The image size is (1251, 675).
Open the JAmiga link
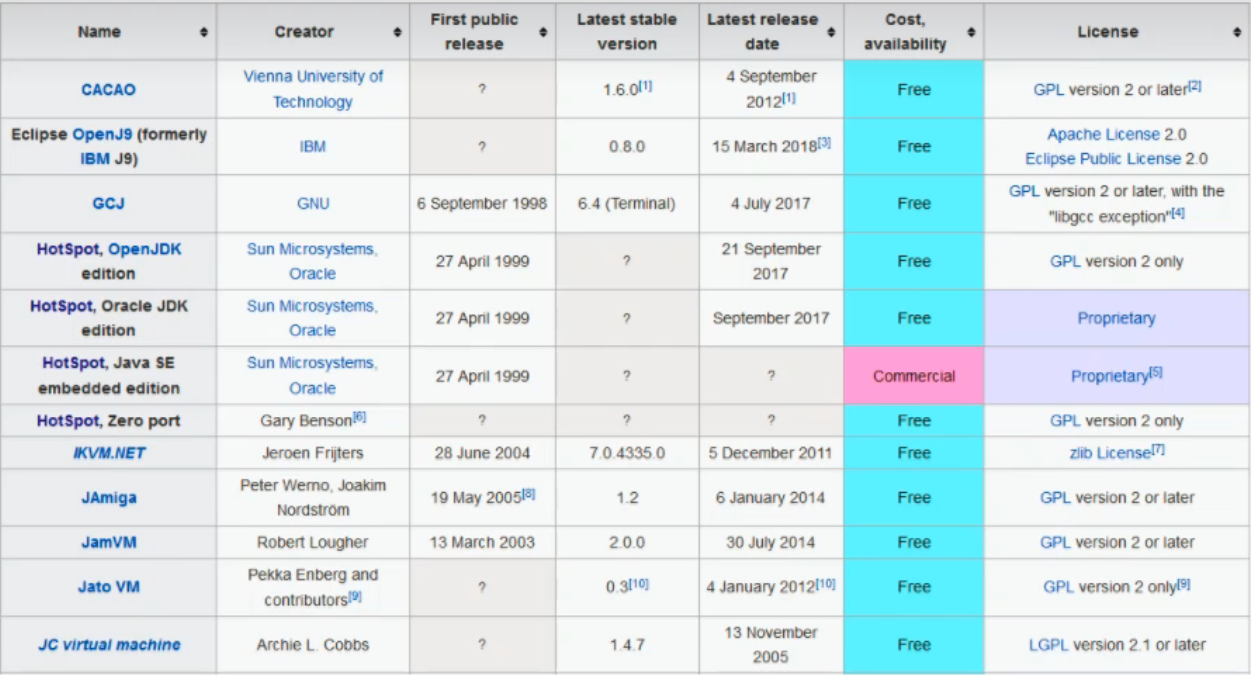pyautogui.click(x=109, y=498)
